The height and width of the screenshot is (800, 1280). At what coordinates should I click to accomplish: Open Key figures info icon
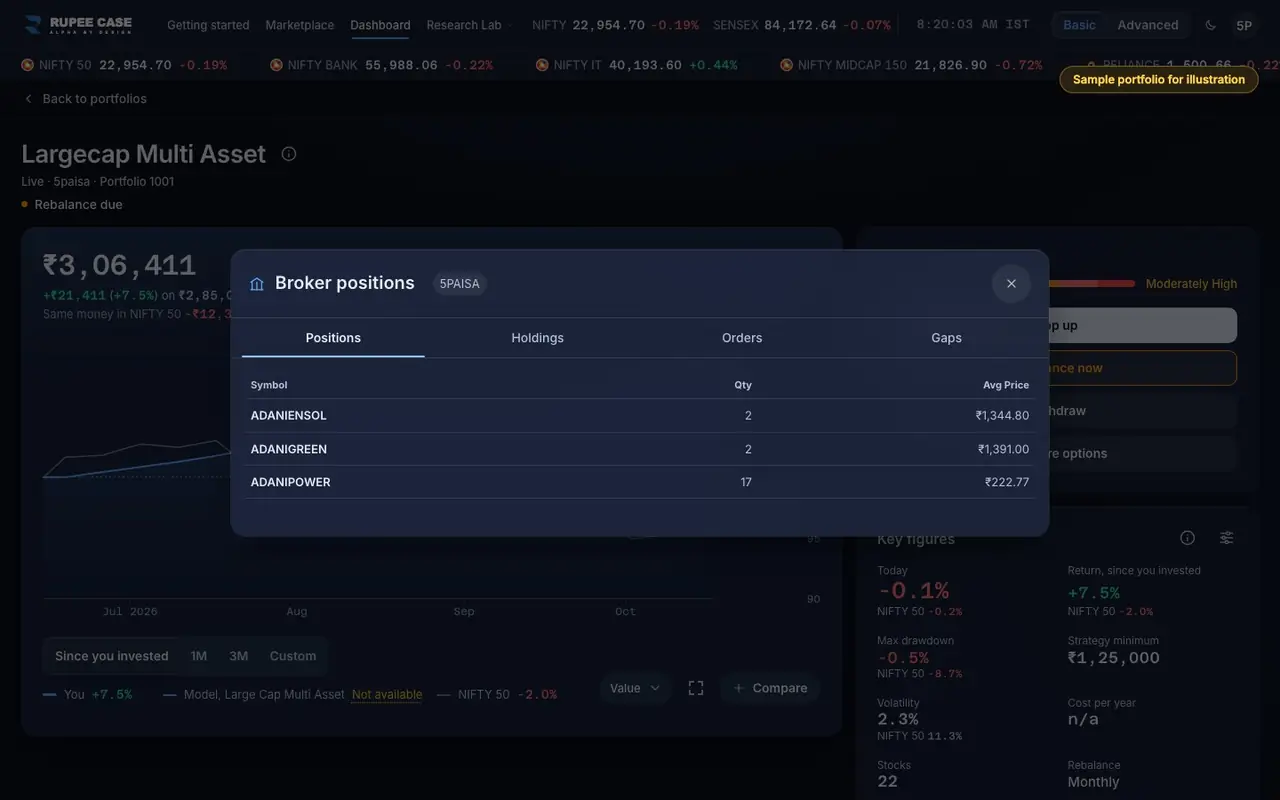[x=1187, y=538]
